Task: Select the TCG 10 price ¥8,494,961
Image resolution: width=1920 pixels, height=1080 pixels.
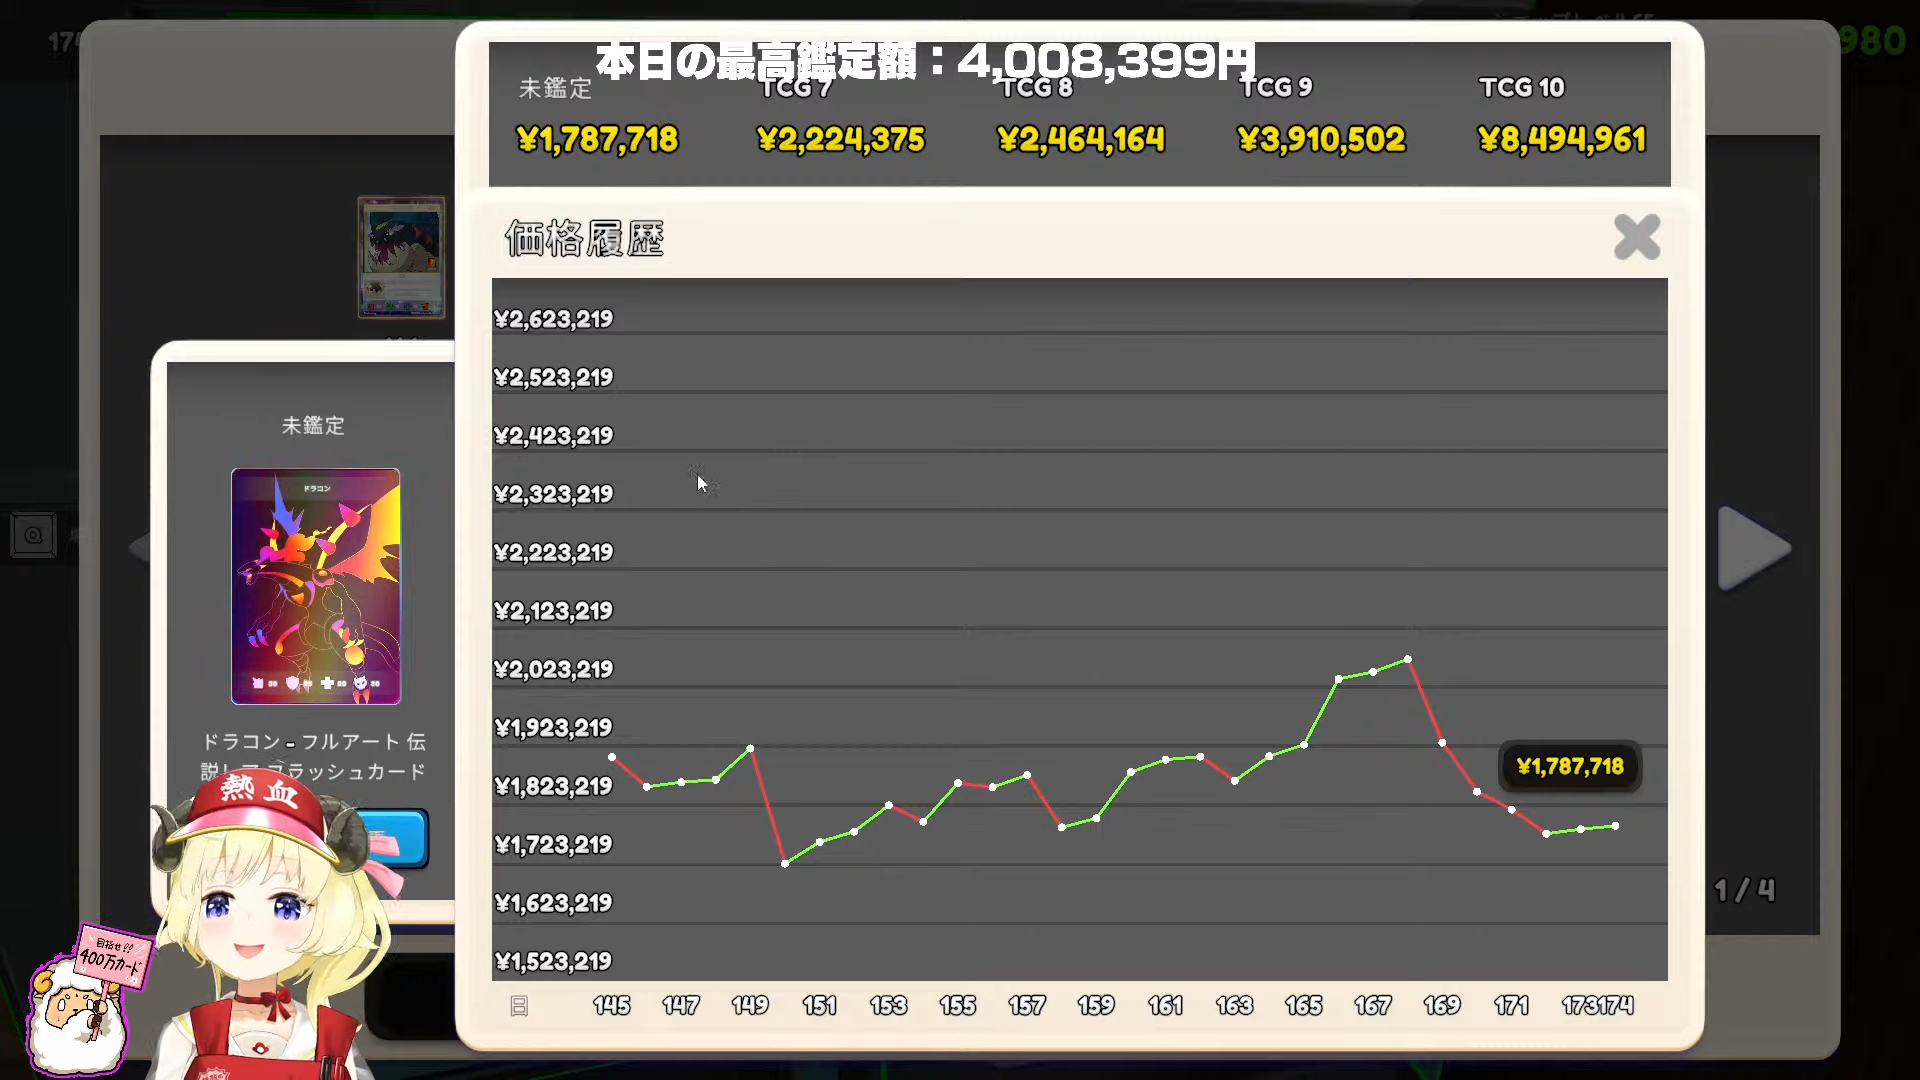Action: pos(1561,139)
